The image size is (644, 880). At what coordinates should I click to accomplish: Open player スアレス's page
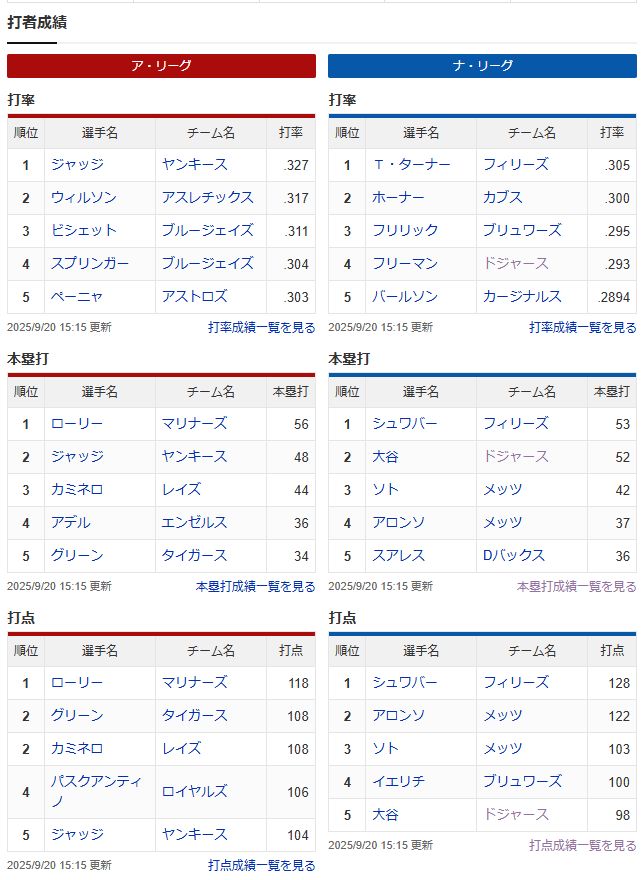point(398,556)
